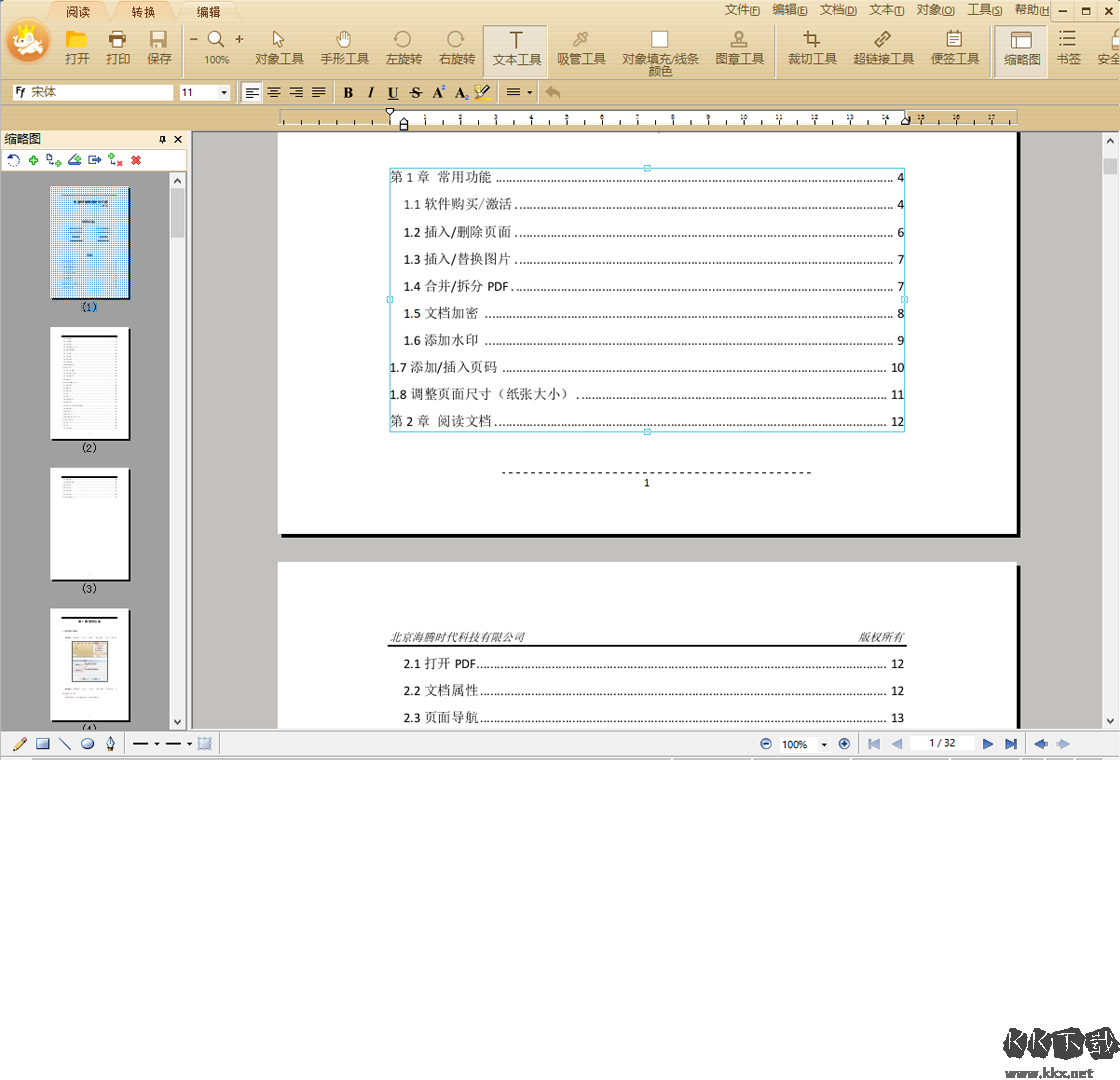Viewport: 1120px width, 1080px height.
Task: Toggle the Thumbnails panel button (缩略图)
Action: pos(1021,50)
